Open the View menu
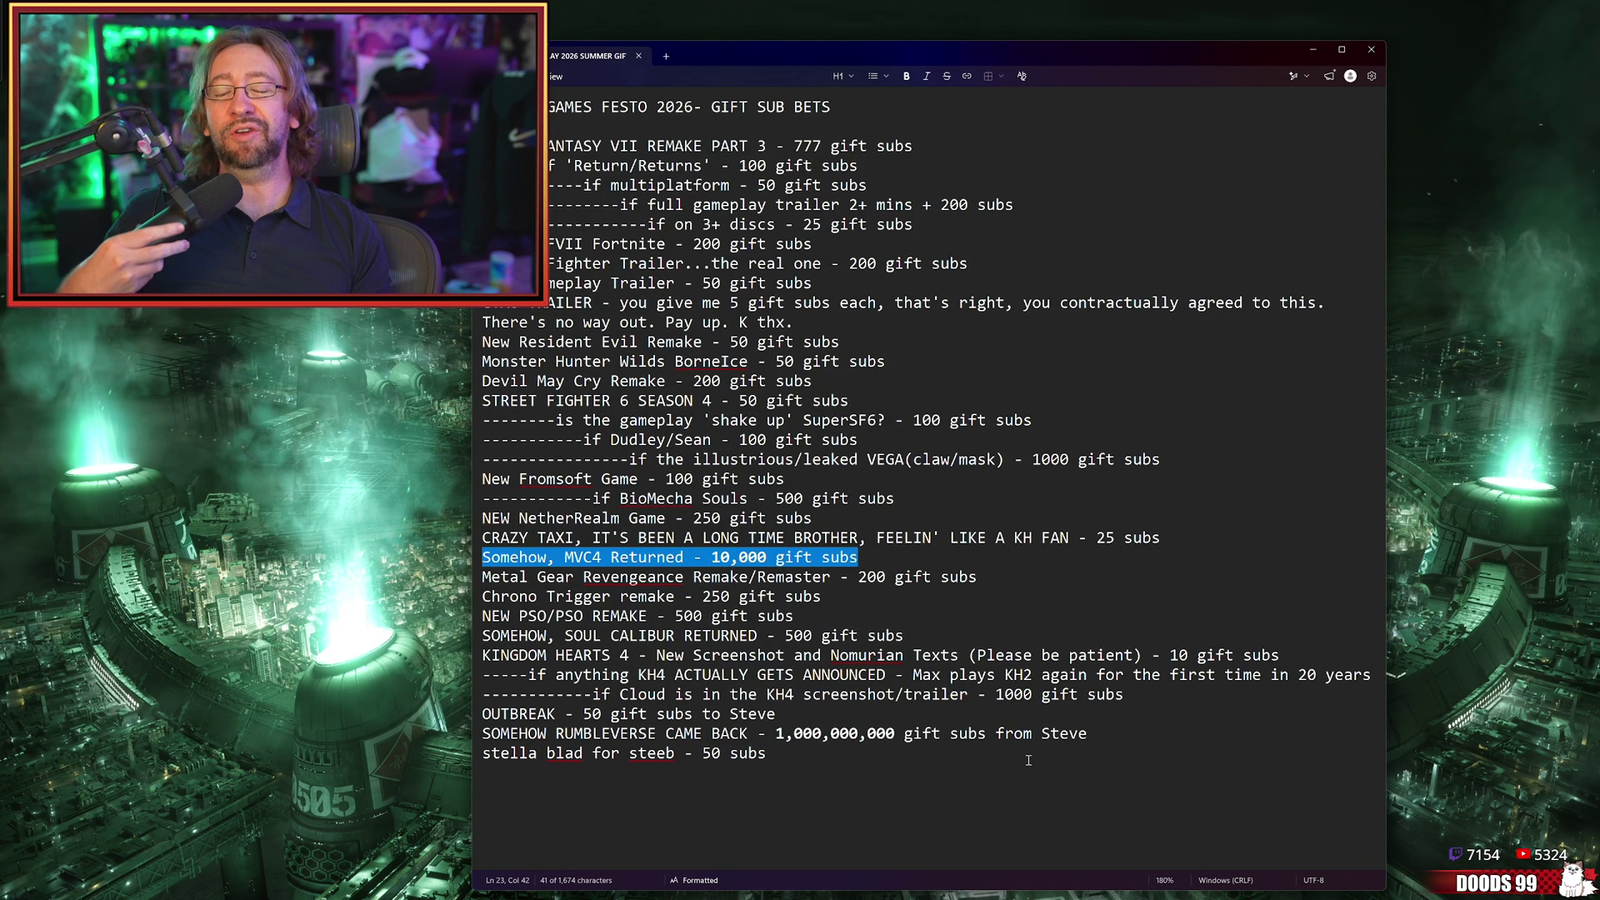This screenshot has width=1600, height=900. [x=556, y=76]
